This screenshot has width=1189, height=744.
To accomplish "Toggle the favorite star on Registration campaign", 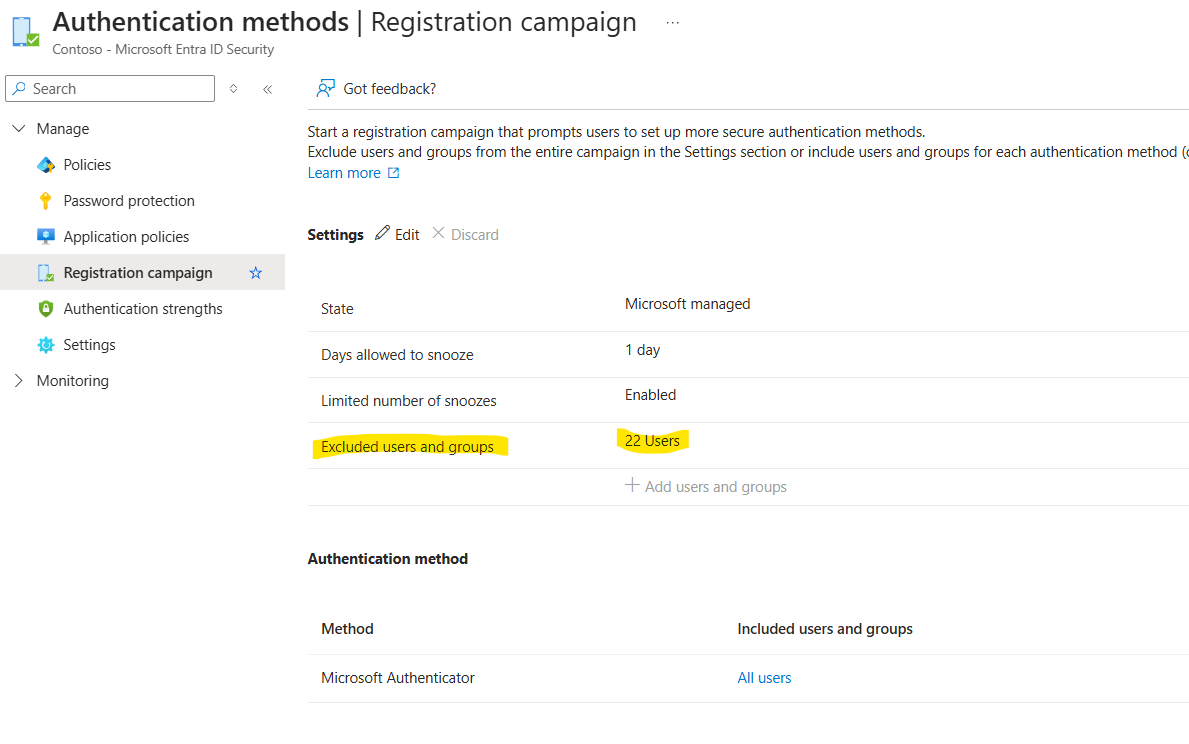I will tap(256, 272).
